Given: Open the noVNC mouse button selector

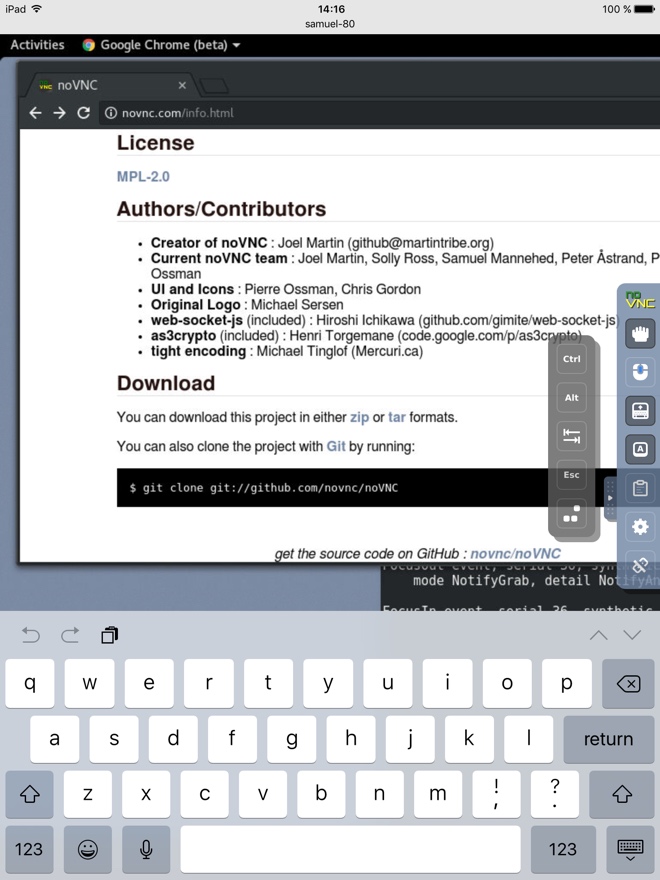Looking at the screenshot, I should point(640,372).
